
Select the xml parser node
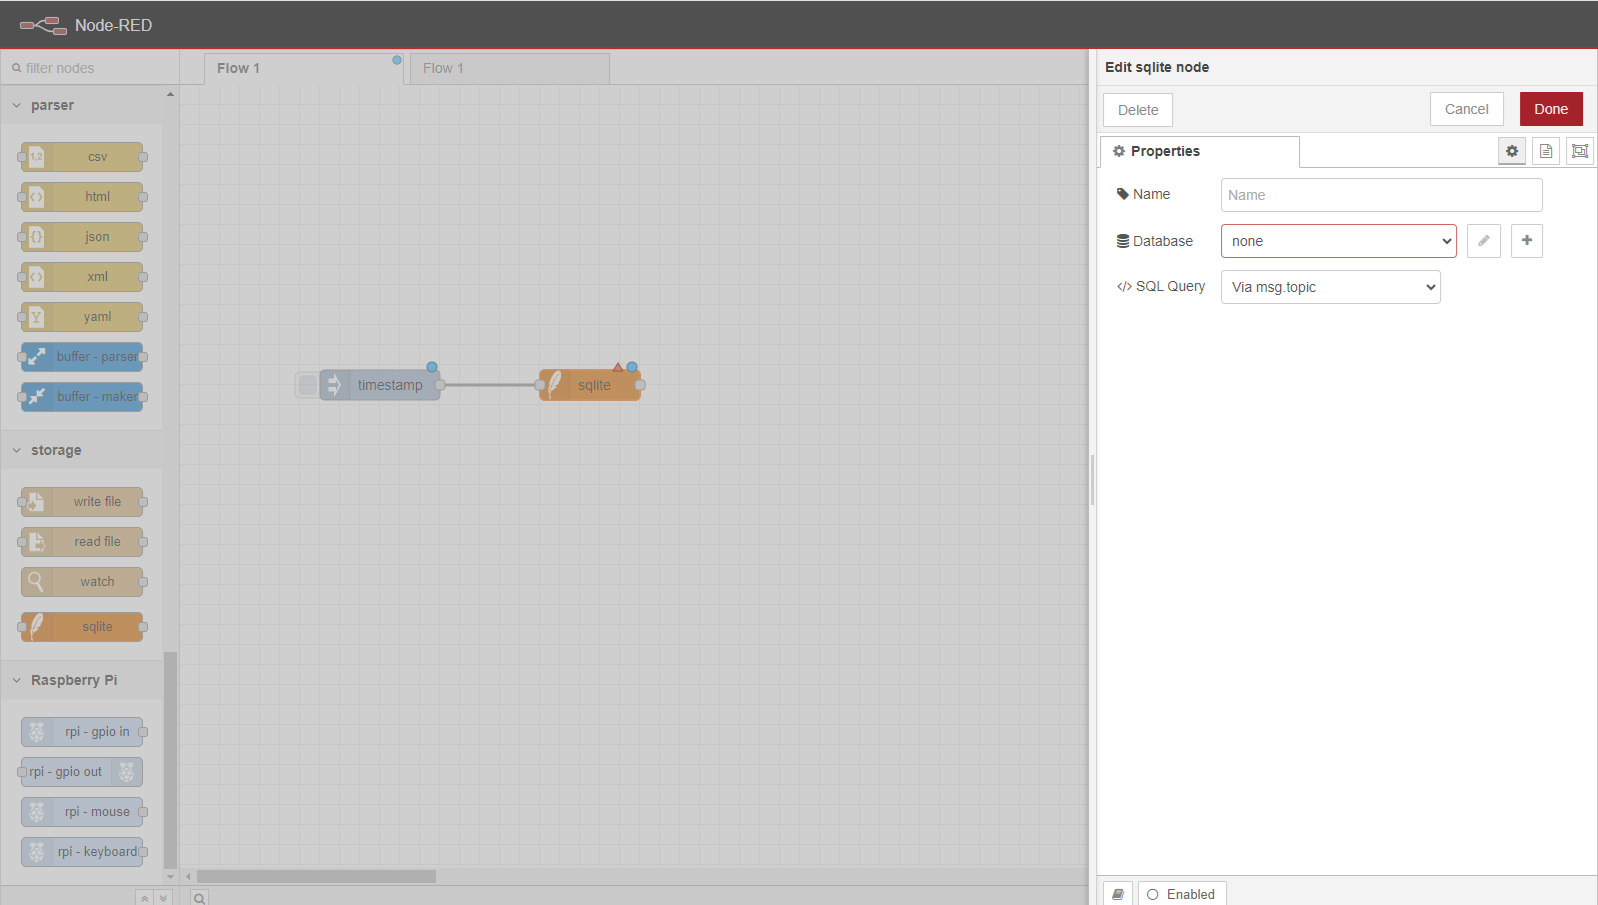[x=82, y=277]
